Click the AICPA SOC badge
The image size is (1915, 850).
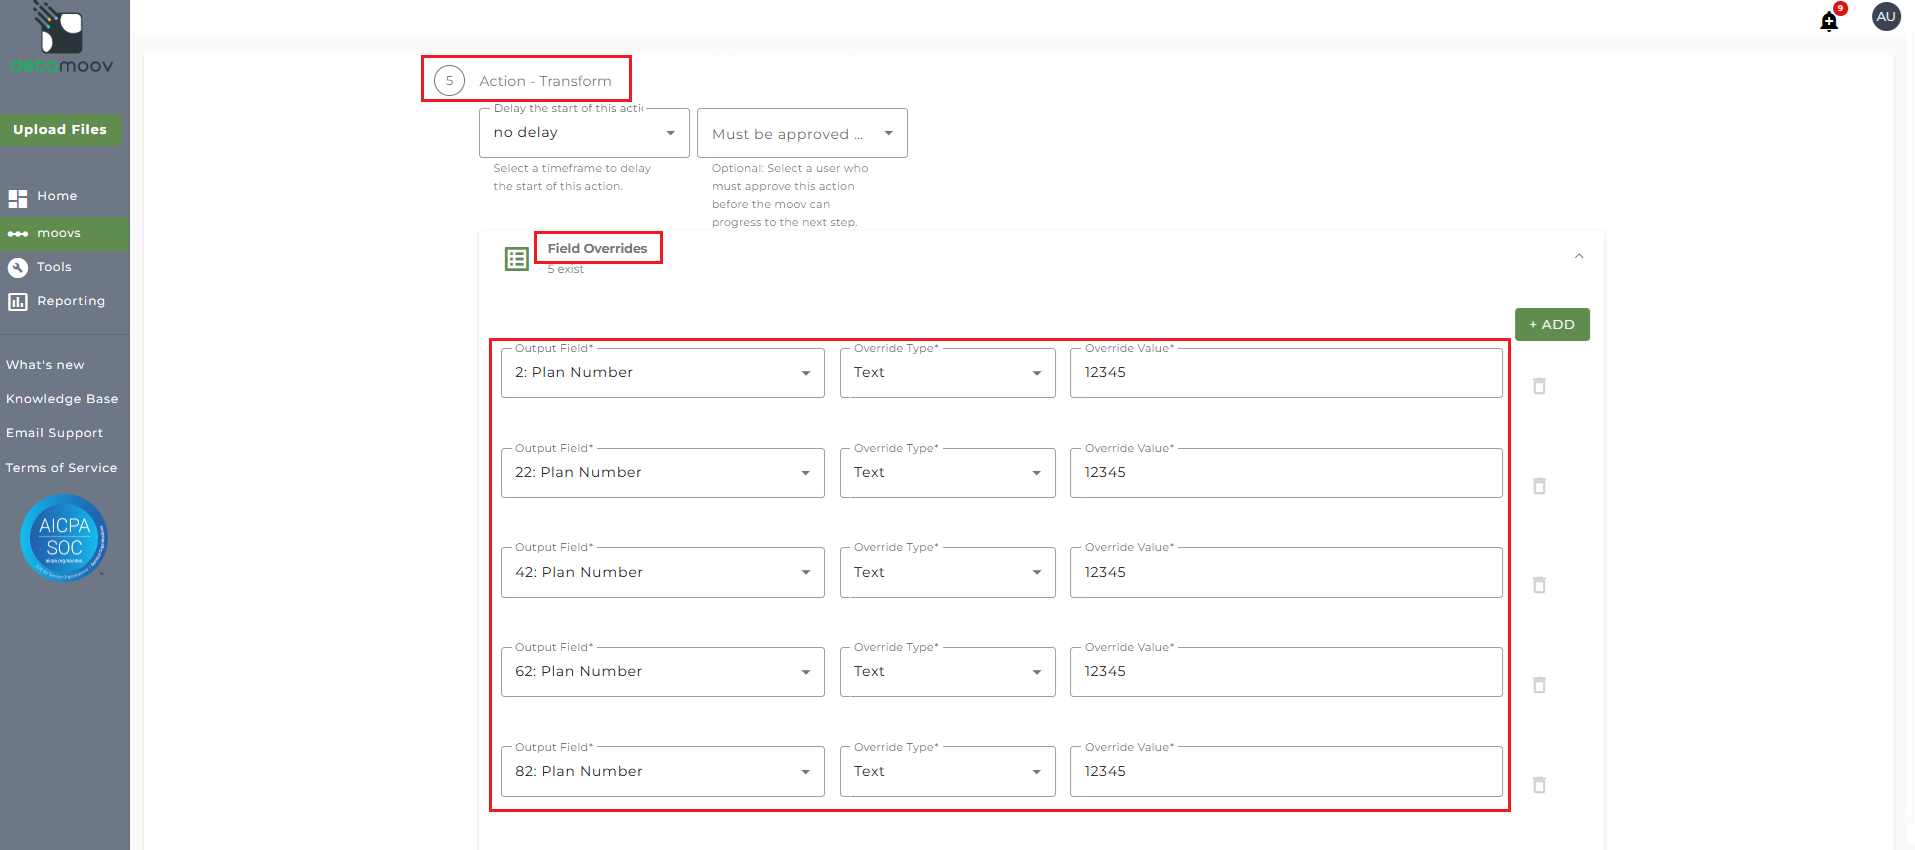(64, 538)
